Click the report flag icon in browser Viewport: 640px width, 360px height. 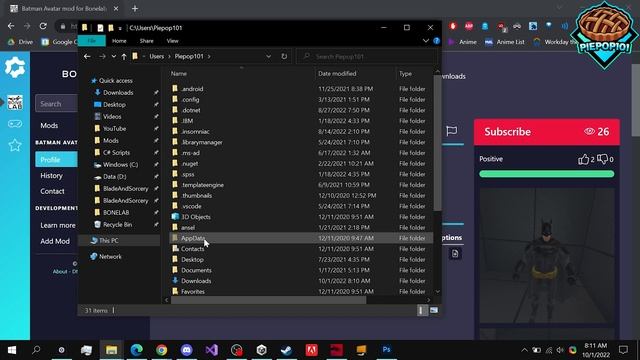451,131
